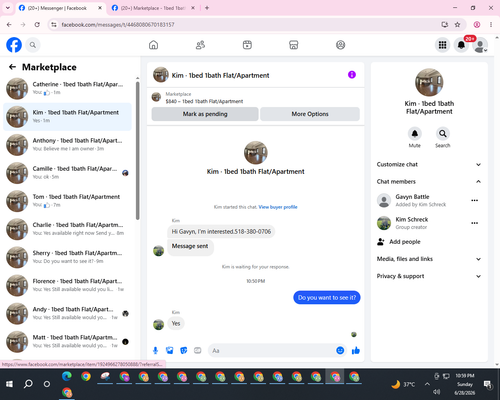Open options dots for Kim Schreck

pos(475,223)
